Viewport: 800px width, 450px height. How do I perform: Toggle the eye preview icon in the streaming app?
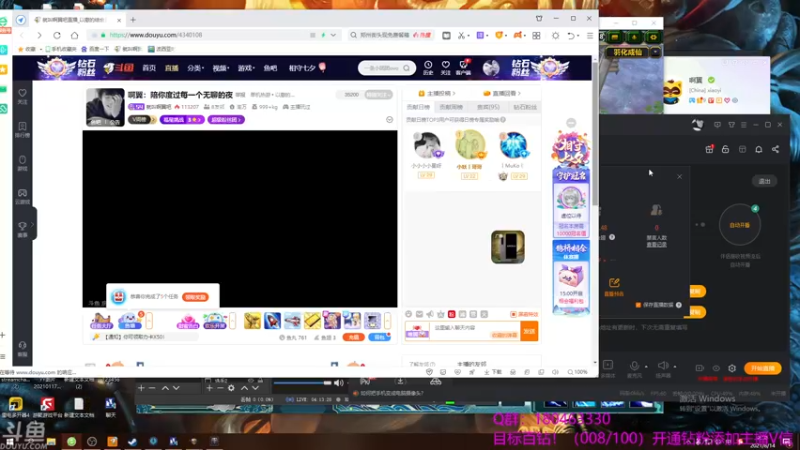(716, 368)
